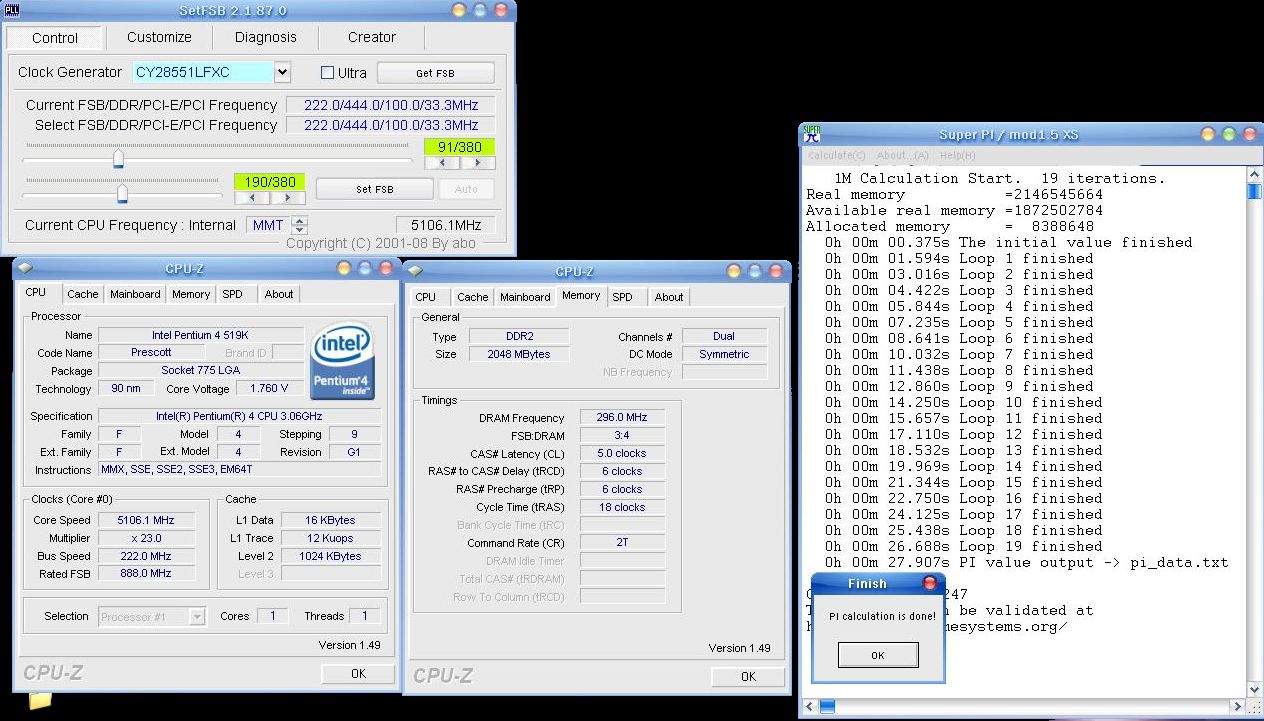Open the About...(A) menu in Super PI
The height and width of the screenshot is (721, 1264).
point(902,155)
